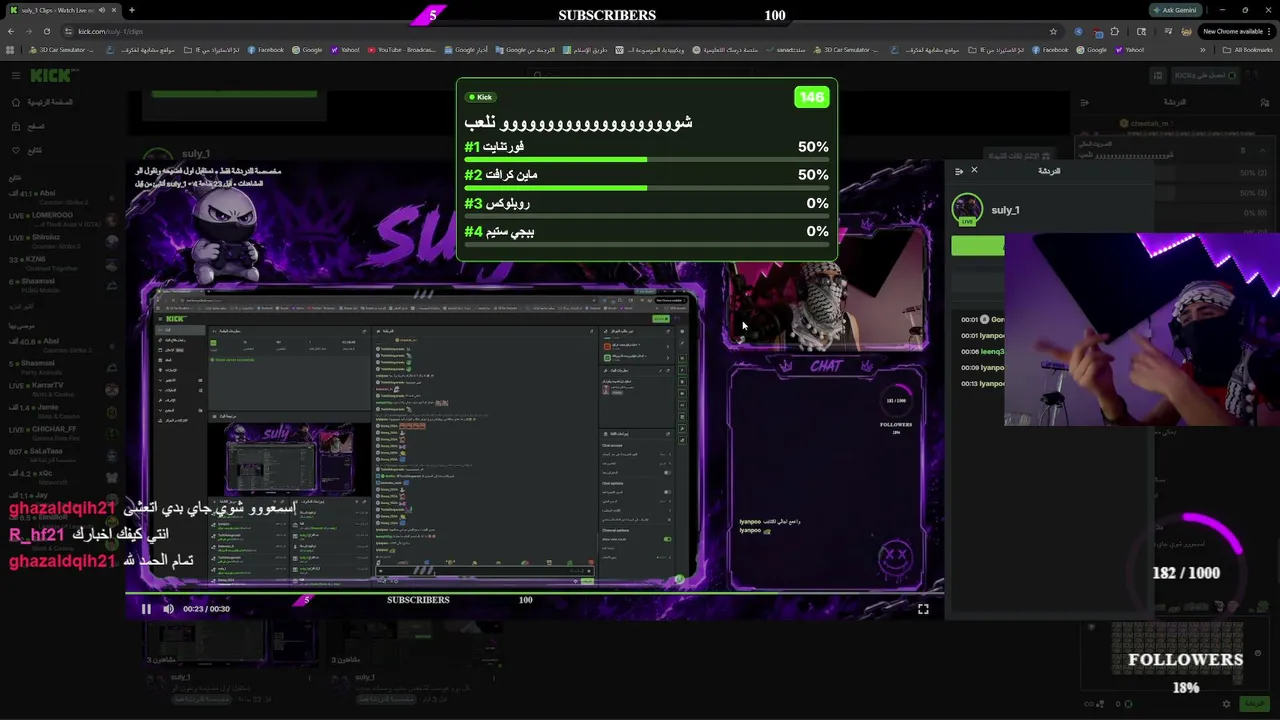Screen dimensions: 1280x720
Task: Open Chrome side panel icon
Action: pos(1141,31)
